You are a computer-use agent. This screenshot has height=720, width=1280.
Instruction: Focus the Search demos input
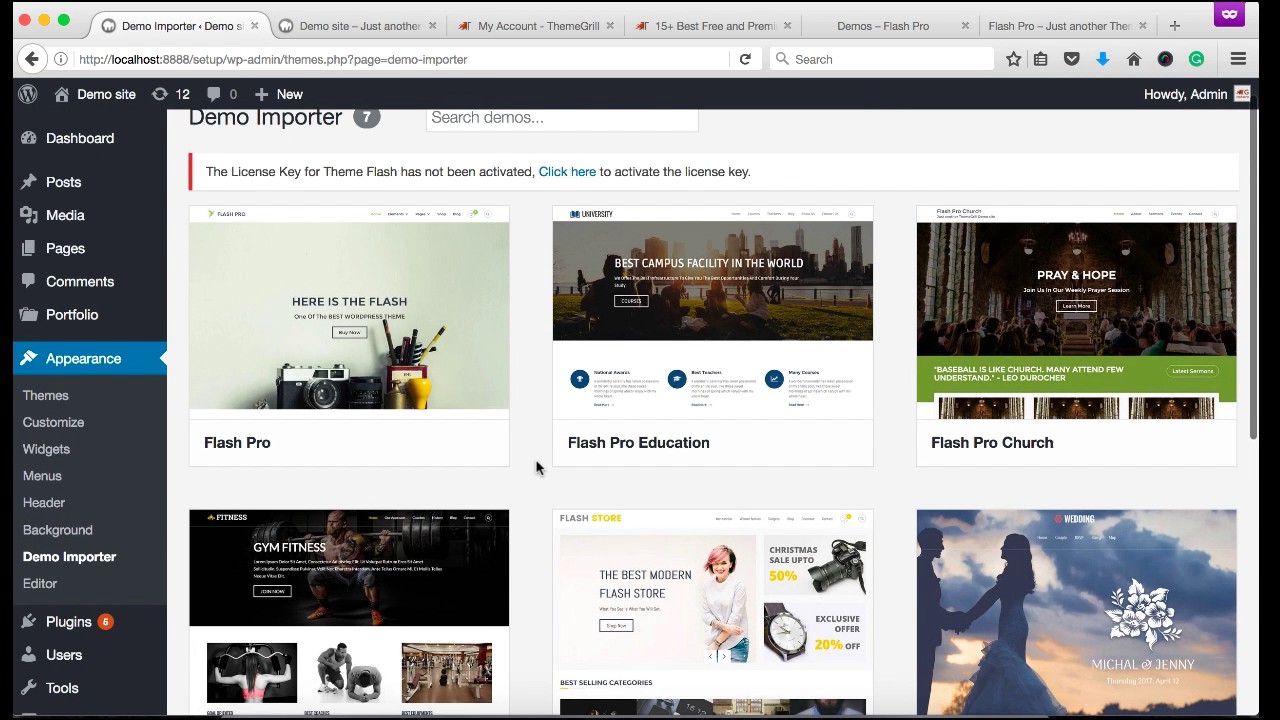click(562, 118)
